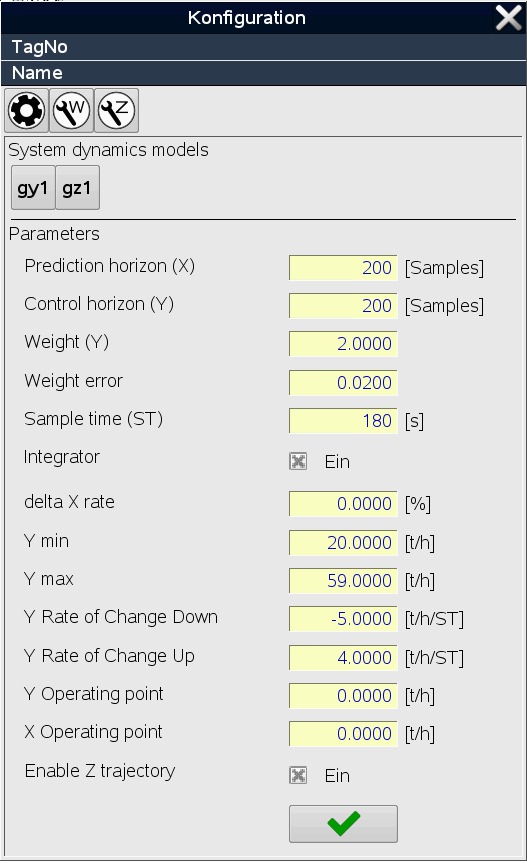
Task: Select the wrench Z configuration icon
Action: pos(117,110)
